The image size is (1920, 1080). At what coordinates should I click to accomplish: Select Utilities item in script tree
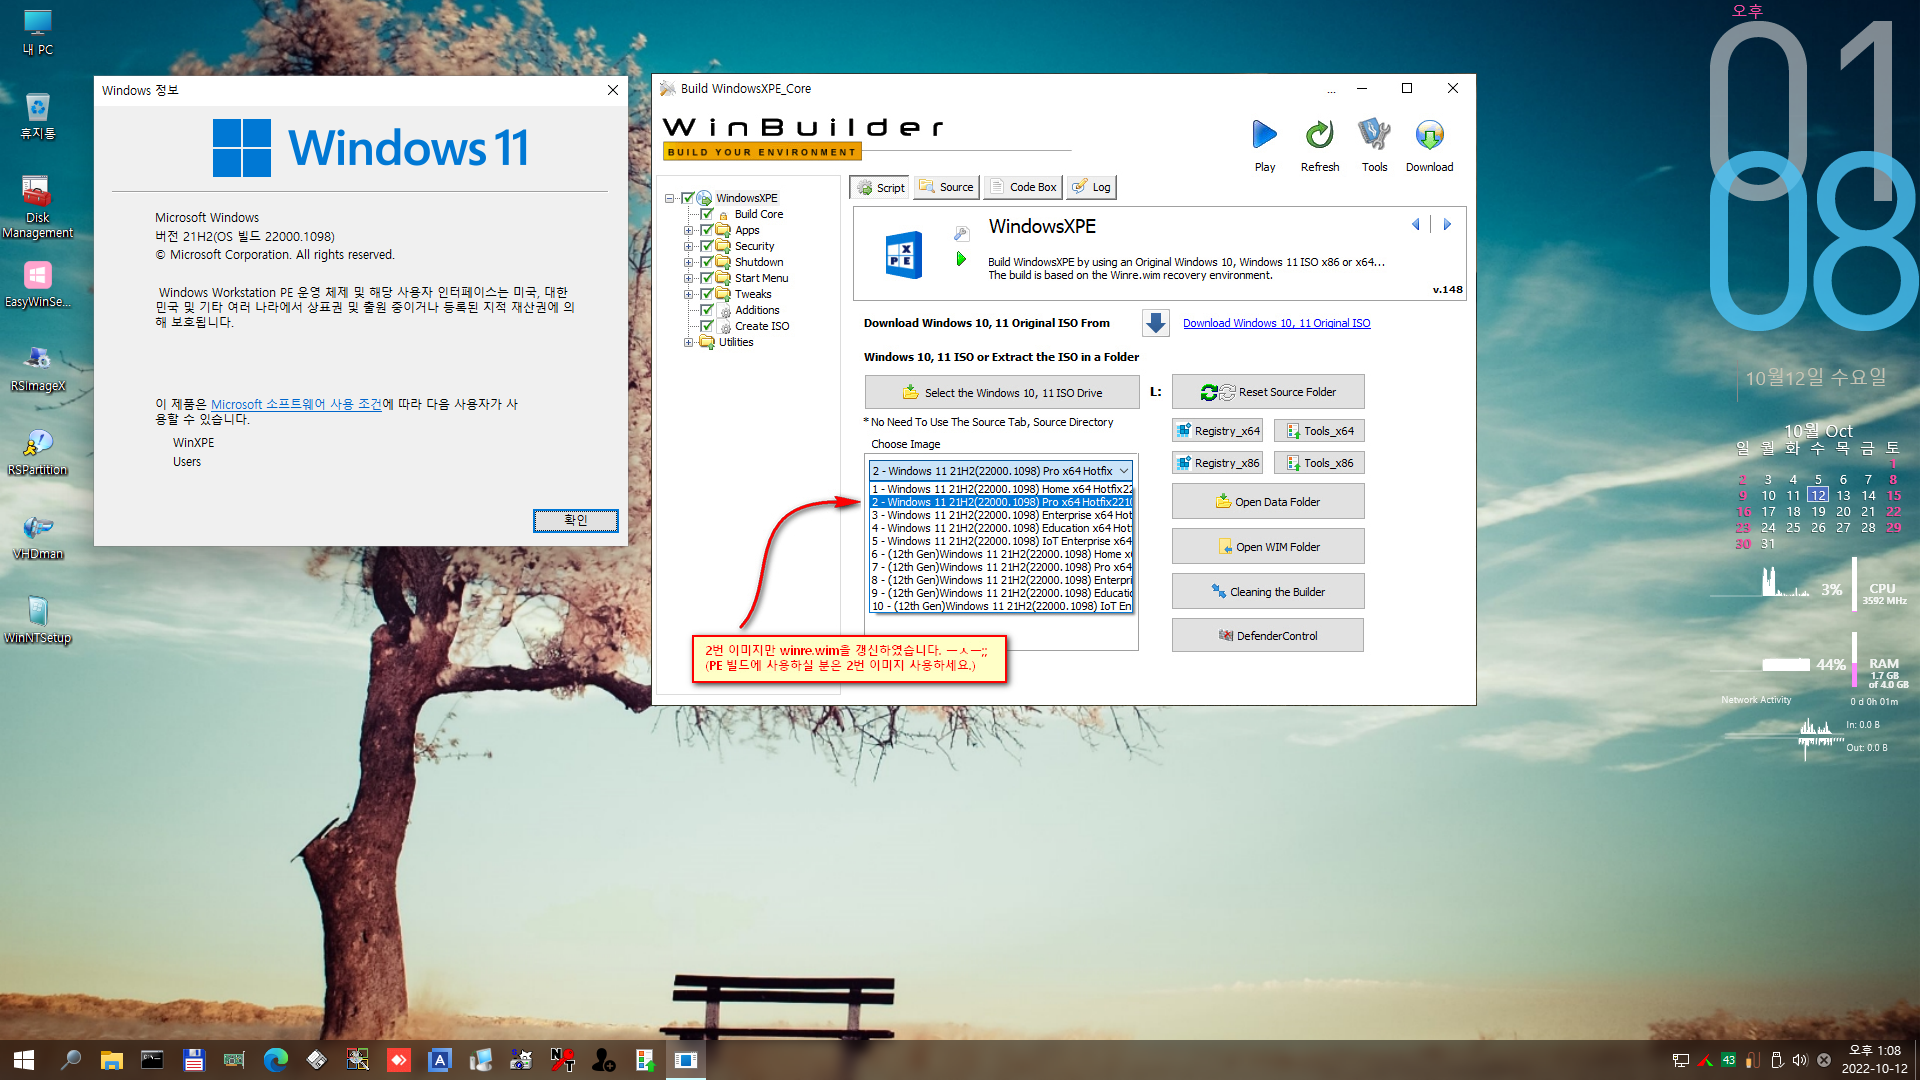click(x=736, y=342)
